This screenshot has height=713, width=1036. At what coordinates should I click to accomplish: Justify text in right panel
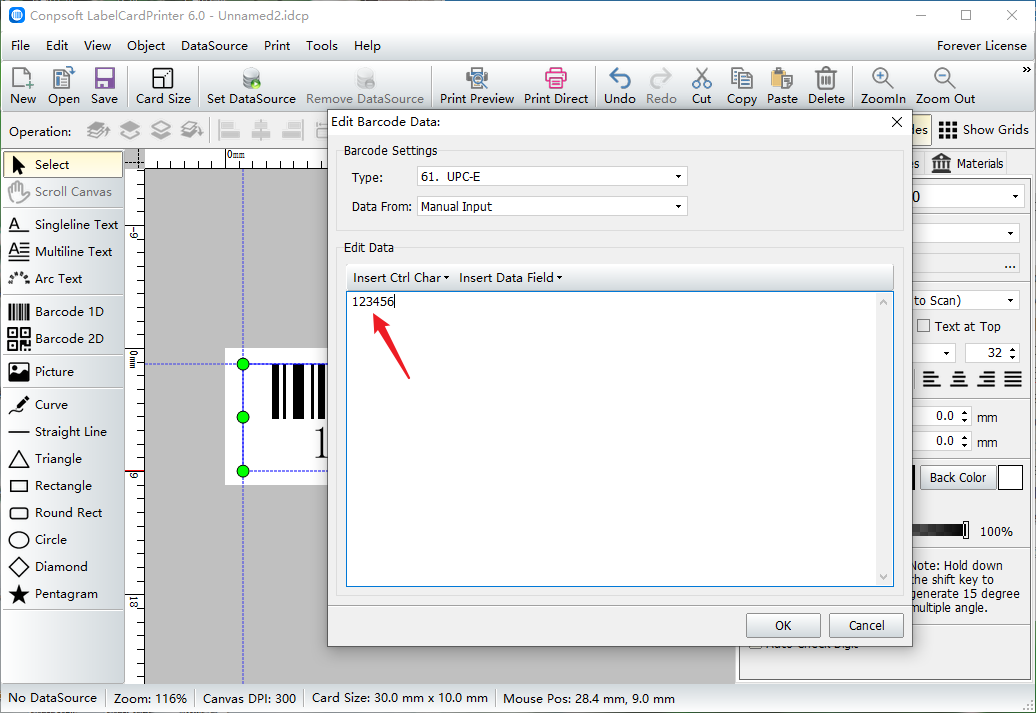(x=1013, y=379)
